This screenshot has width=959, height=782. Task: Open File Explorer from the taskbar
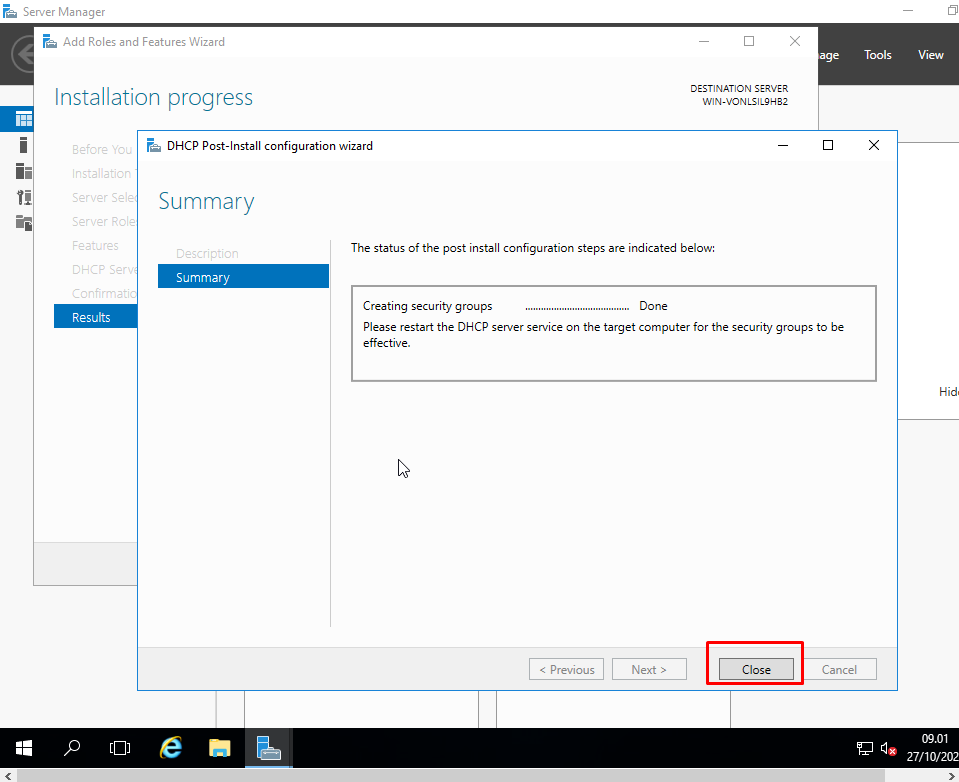220,748
